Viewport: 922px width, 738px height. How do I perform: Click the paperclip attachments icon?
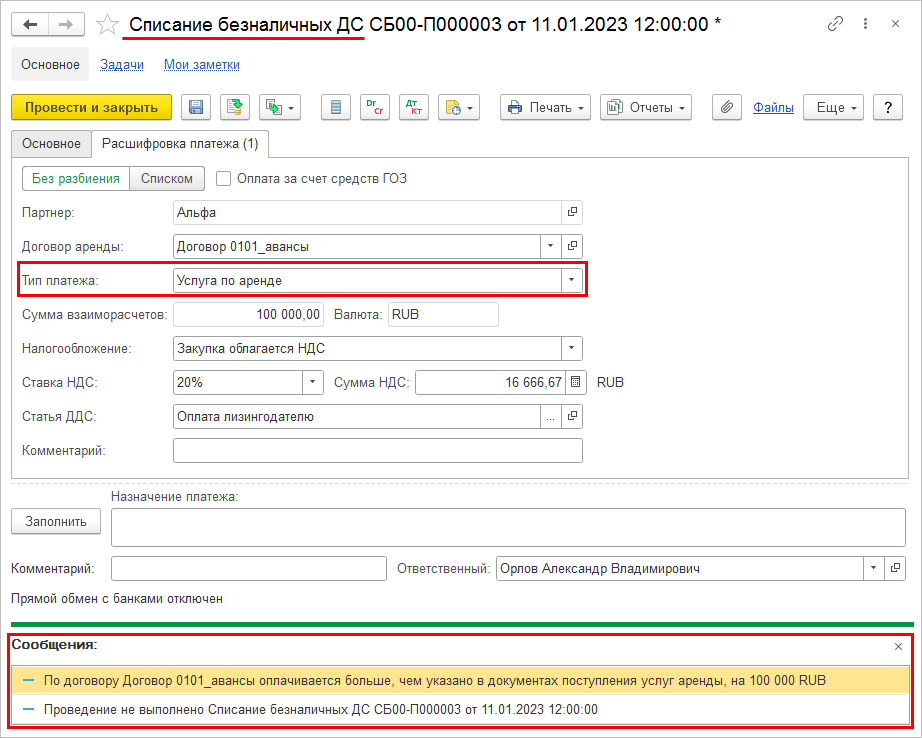[x=727, y=108]
